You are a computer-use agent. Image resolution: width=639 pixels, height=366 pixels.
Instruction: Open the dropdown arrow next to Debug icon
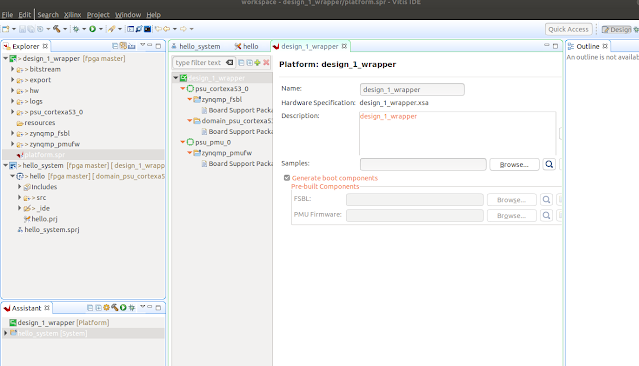pos(84,29)
